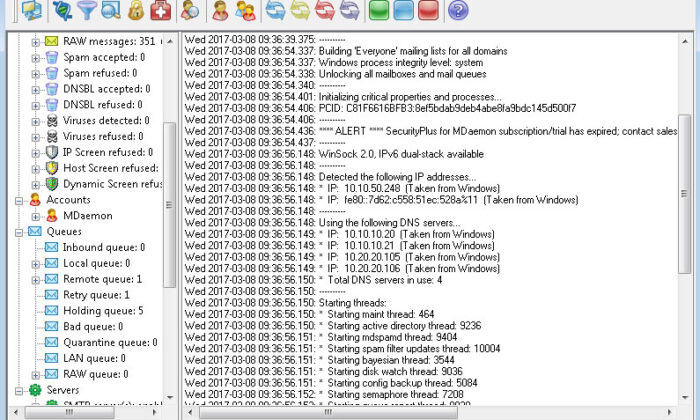Expand the RAW queue node

[35, 375]
